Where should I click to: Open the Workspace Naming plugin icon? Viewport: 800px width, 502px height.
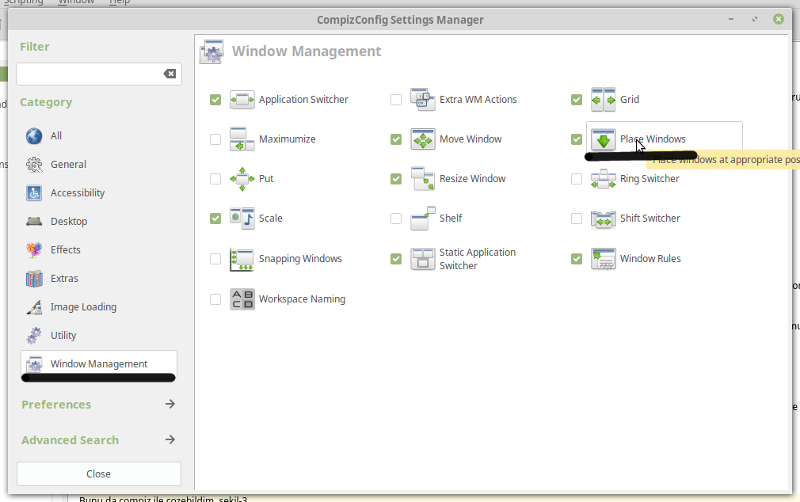pos(242,299)
